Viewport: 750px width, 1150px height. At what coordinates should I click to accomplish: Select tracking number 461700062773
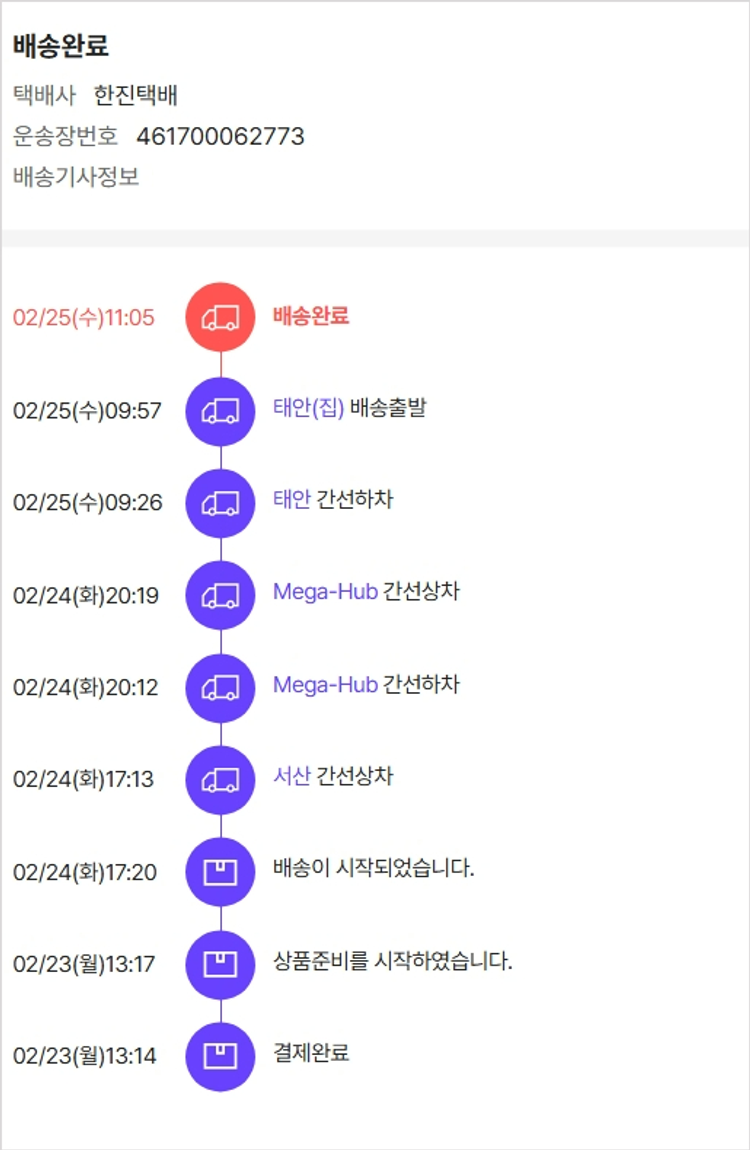(x=220, y=137)
